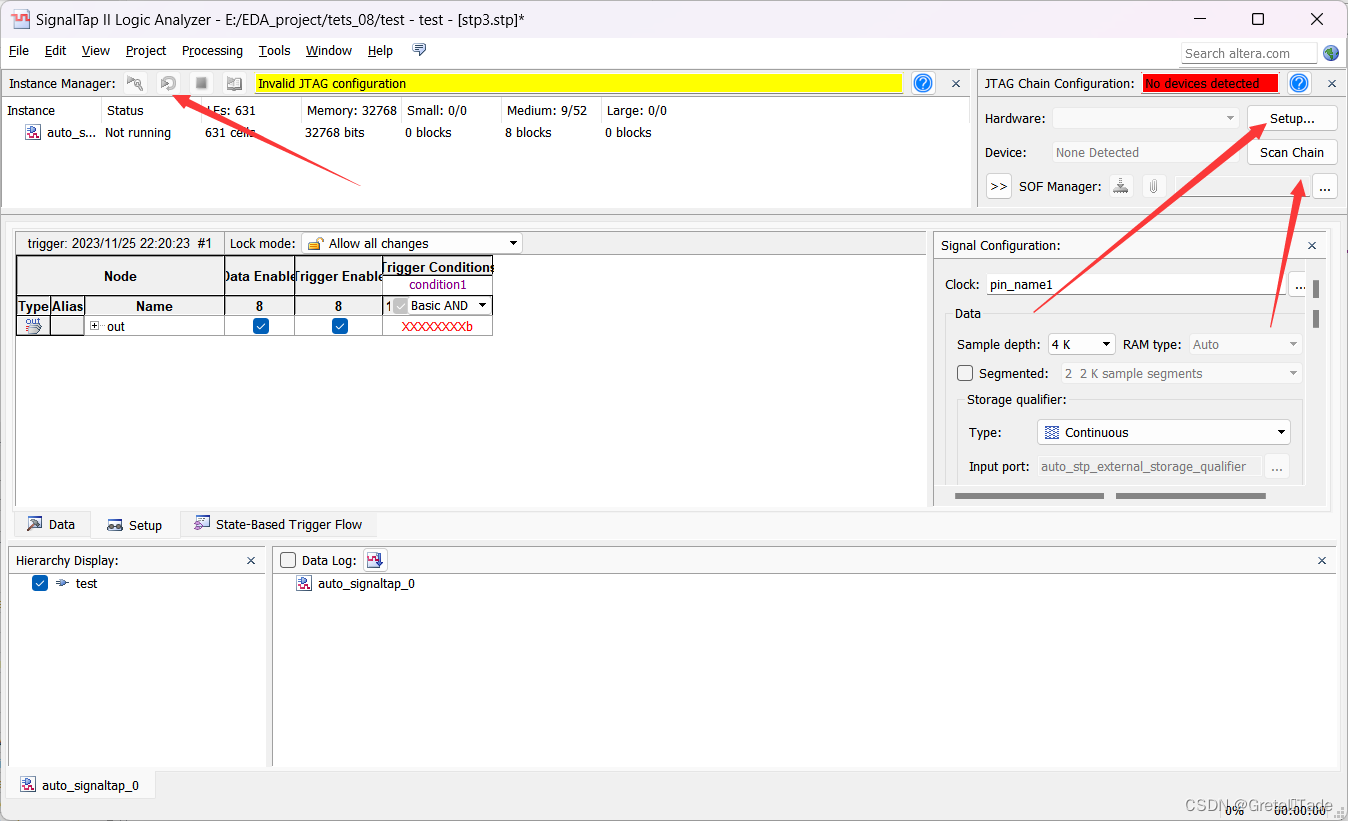Toggle Trigger Enable checkbox for out

pyautogui.click(x=339, y=326)
